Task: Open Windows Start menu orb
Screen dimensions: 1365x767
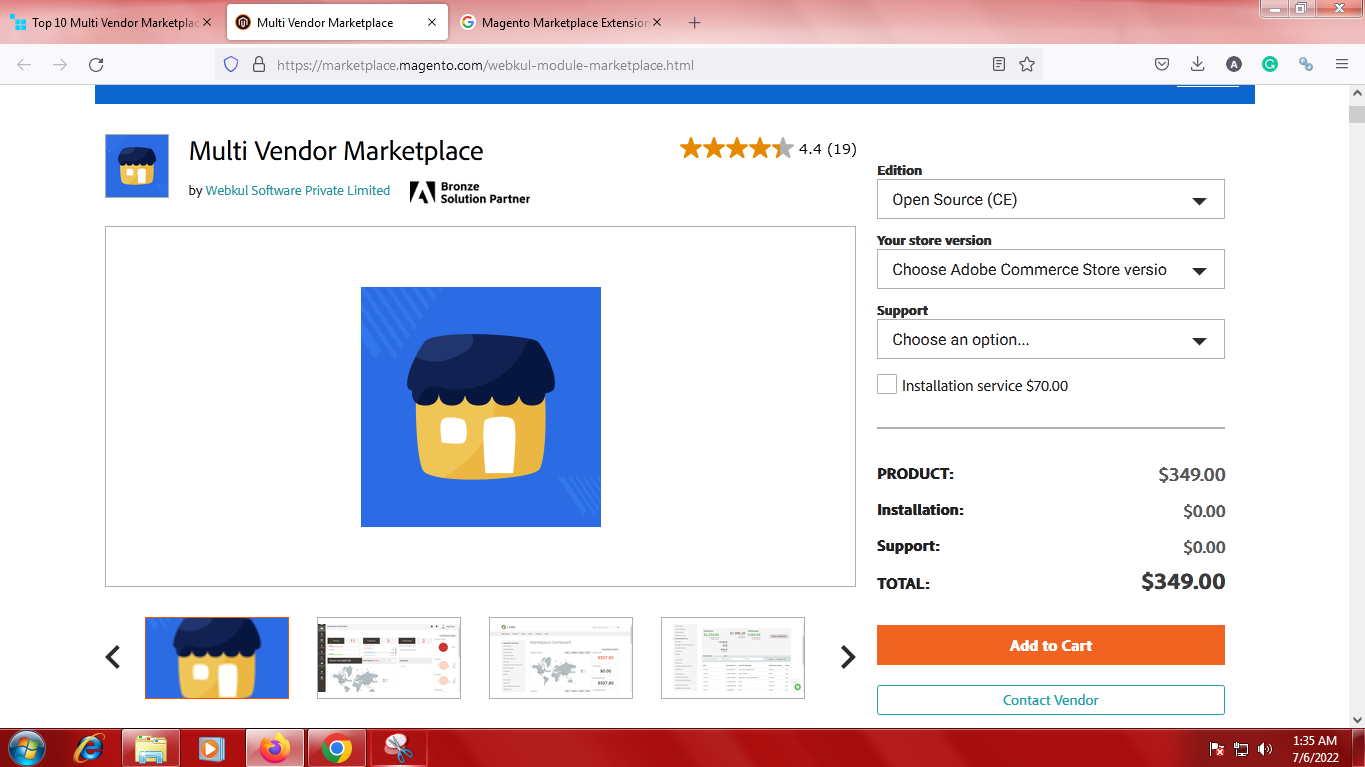Action: coord(26,748)
